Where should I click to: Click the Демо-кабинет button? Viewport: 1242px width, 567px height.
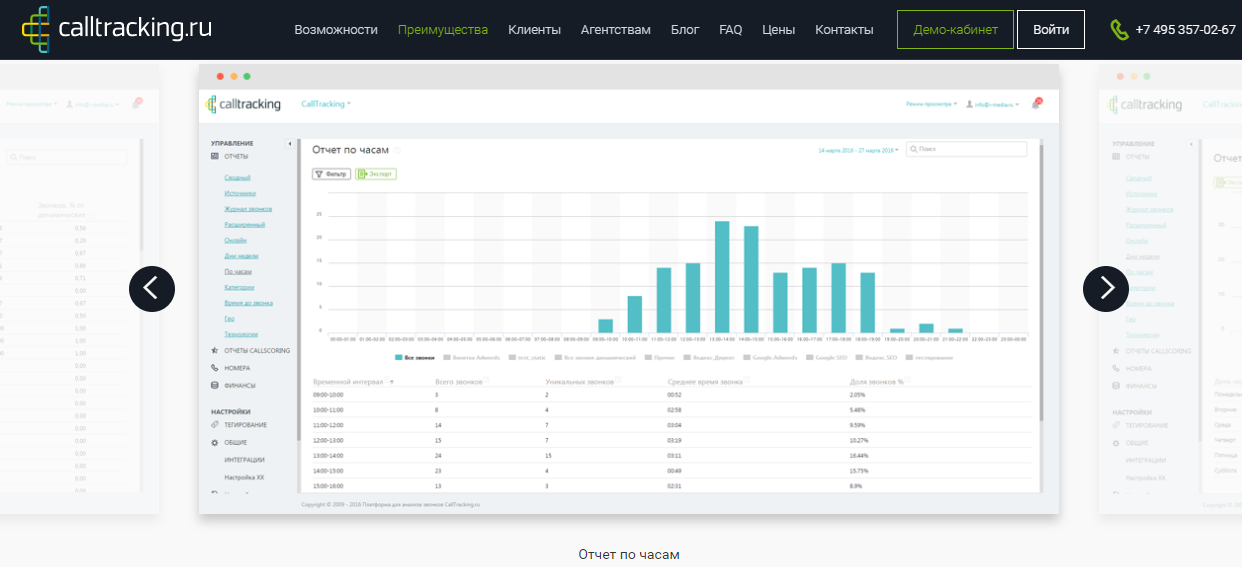(955, 30)
